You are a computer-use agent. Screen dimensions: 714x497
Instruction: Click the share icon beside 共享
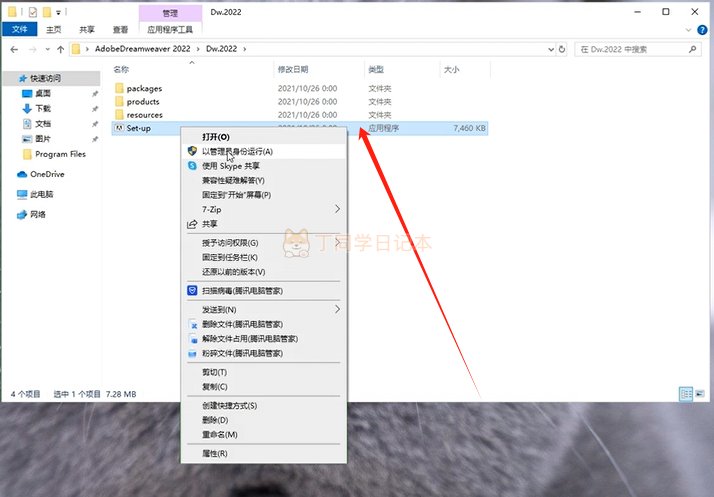(192, 224)
